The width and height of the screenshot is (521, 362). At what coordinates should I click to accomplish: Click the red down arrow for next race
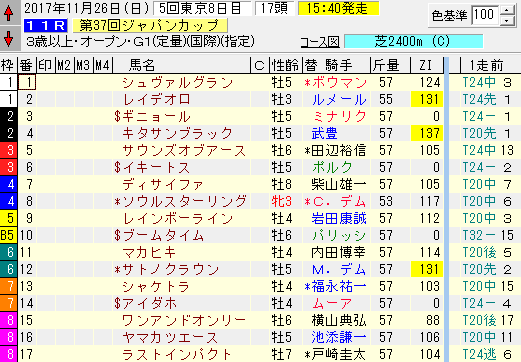[9, 38]
